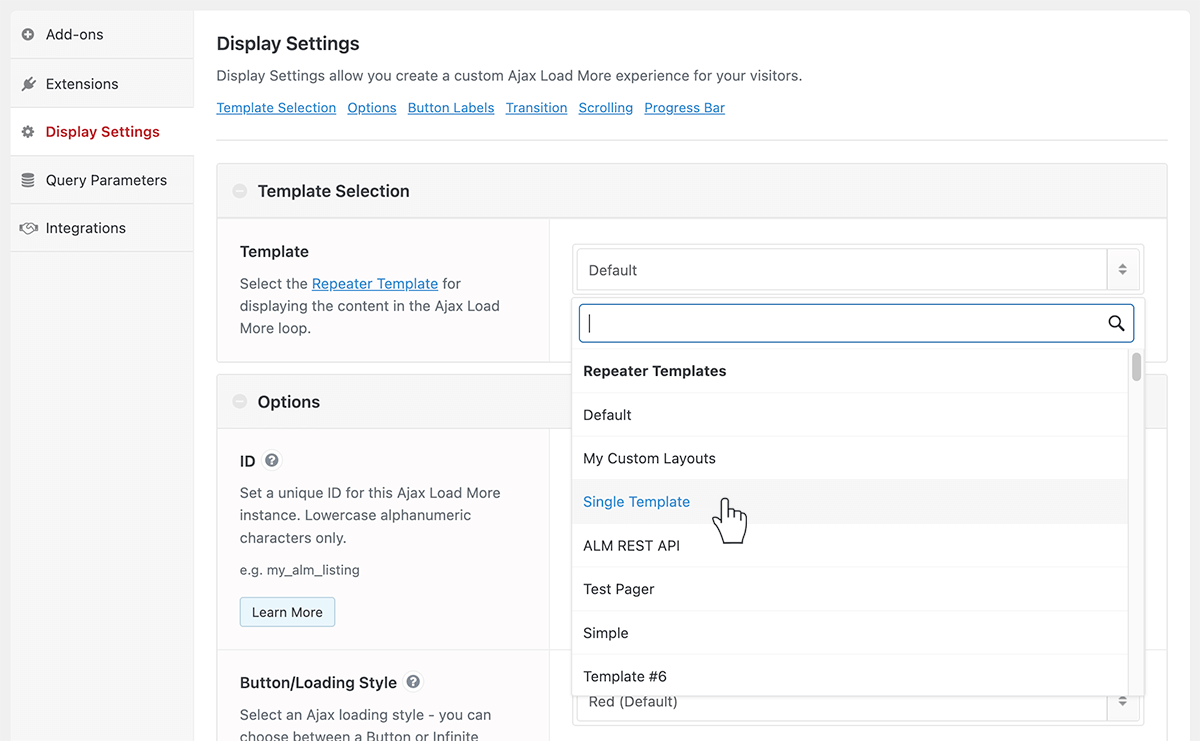
Task: Choose Test Pager template
Action: [850, 589]
